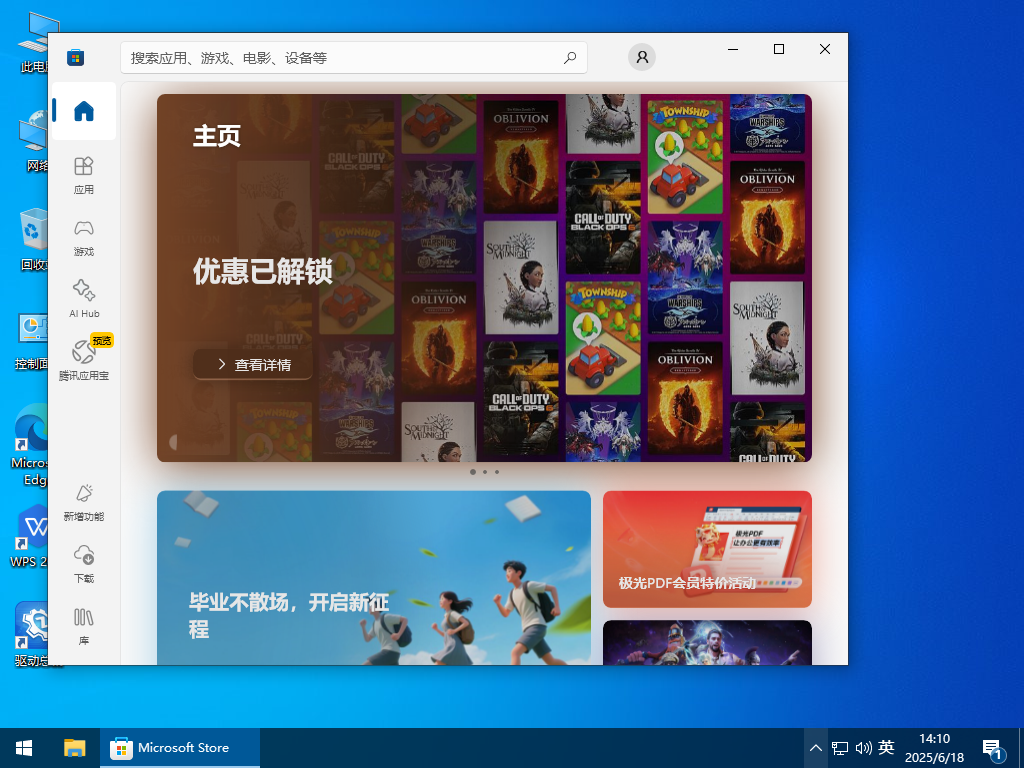Select the first carousel page dot

point(473,472)
